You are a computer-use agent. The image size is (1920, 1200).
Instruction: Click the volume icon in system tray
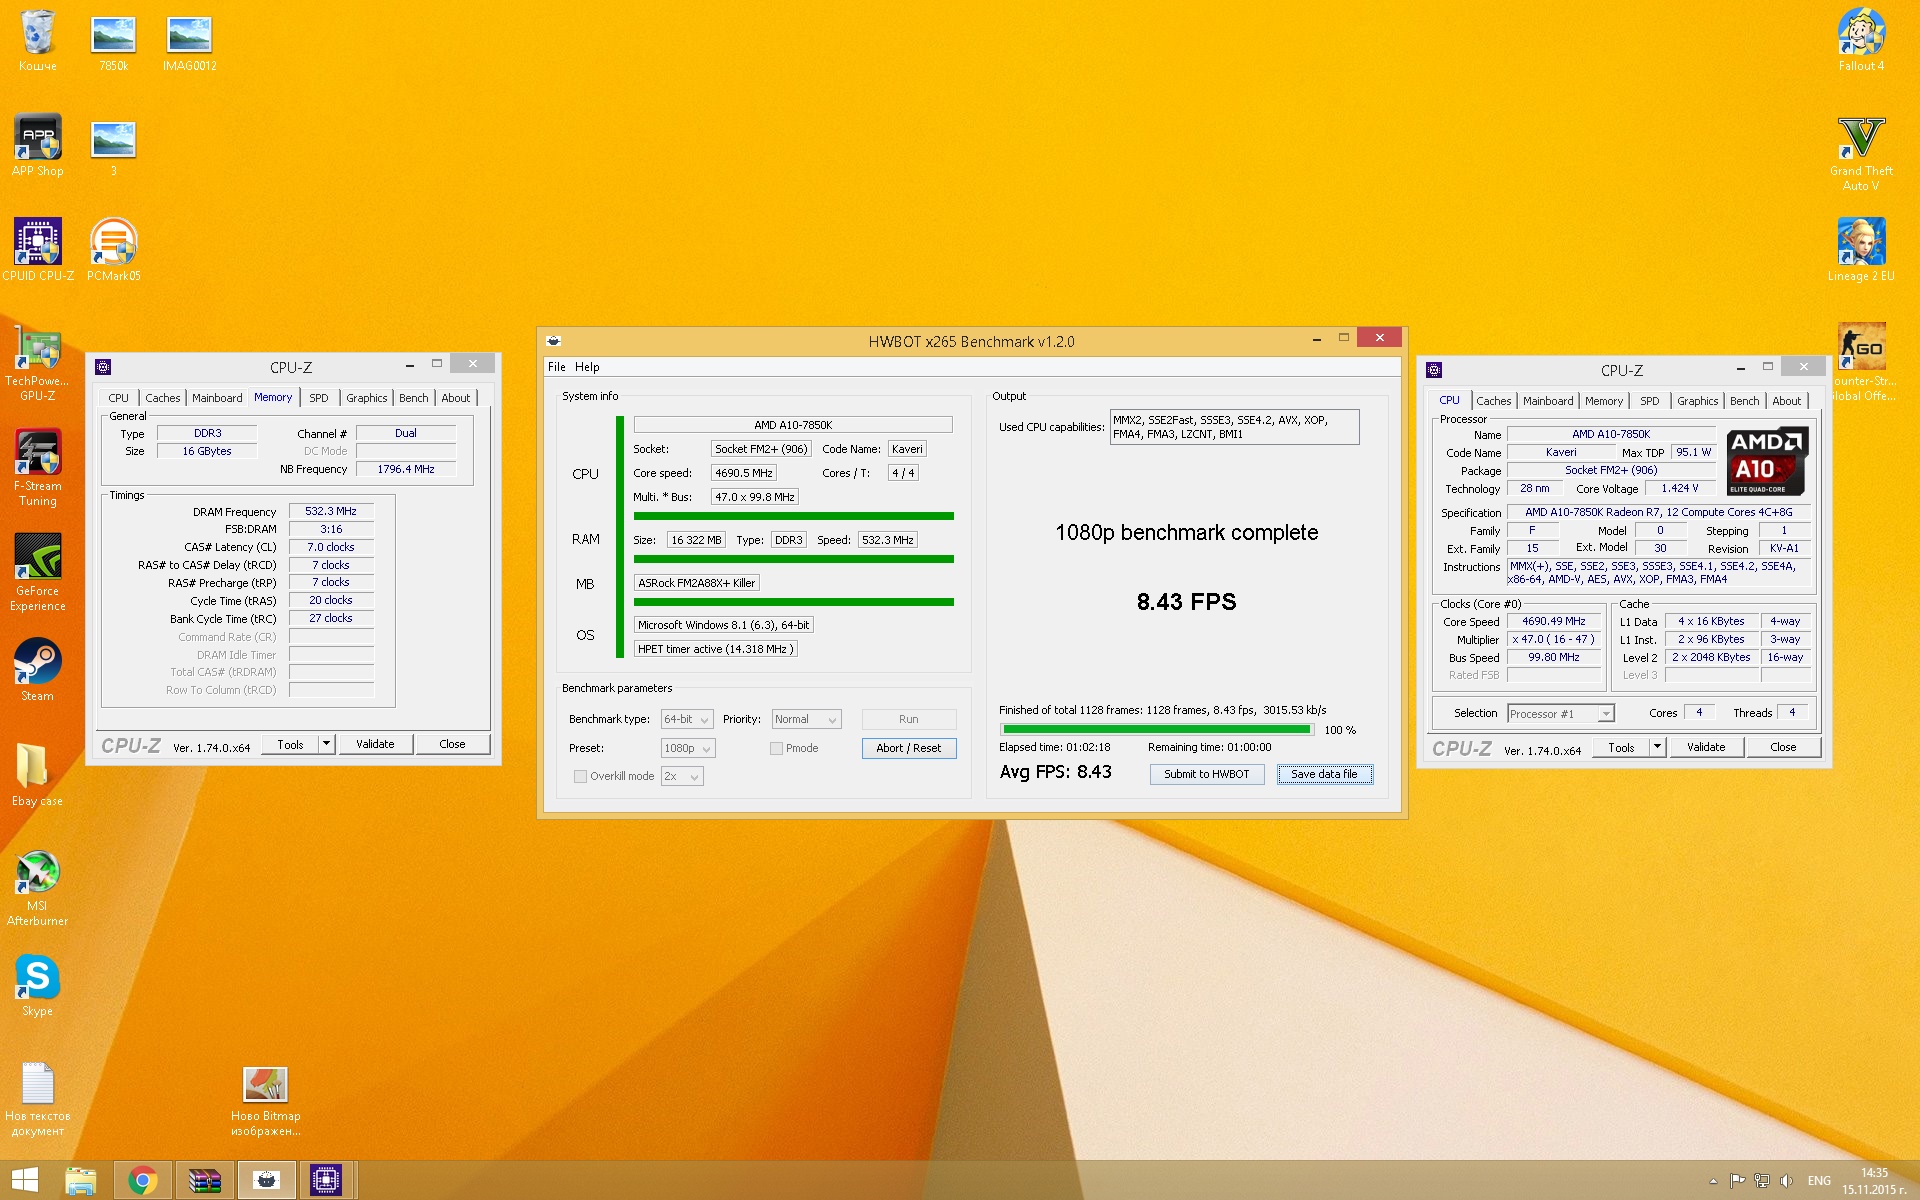1786,1181
